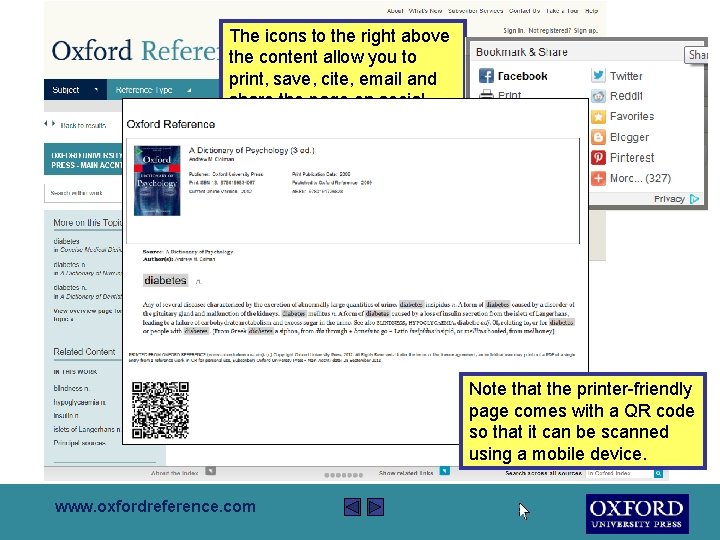This screenshot has height=540, width=720.
Task: Open Contact Us in top menu
Action: coord(524,11)
